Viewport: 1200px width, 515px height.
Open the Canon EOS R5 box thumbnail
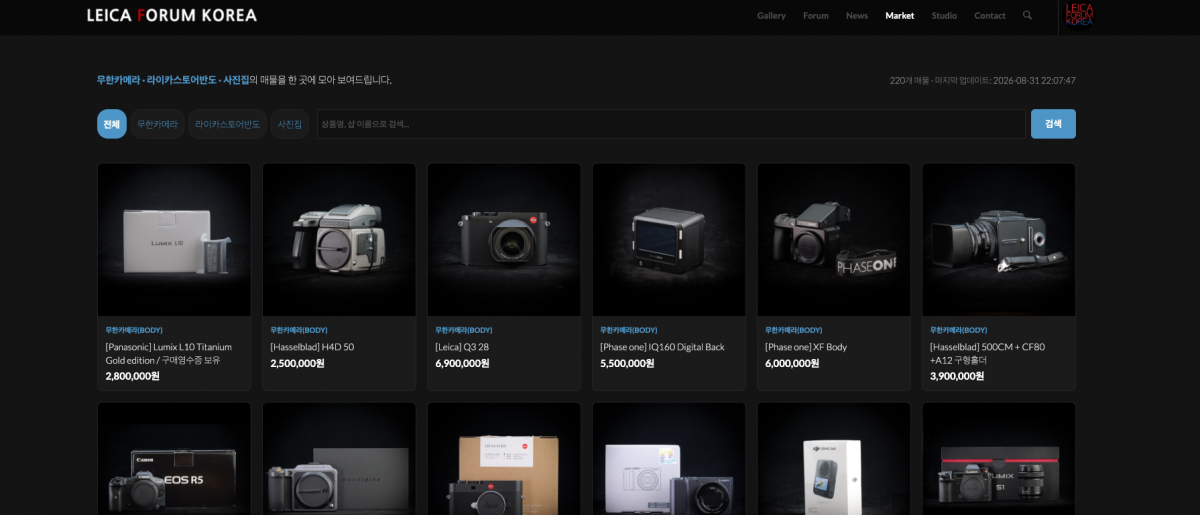(174, 459)
